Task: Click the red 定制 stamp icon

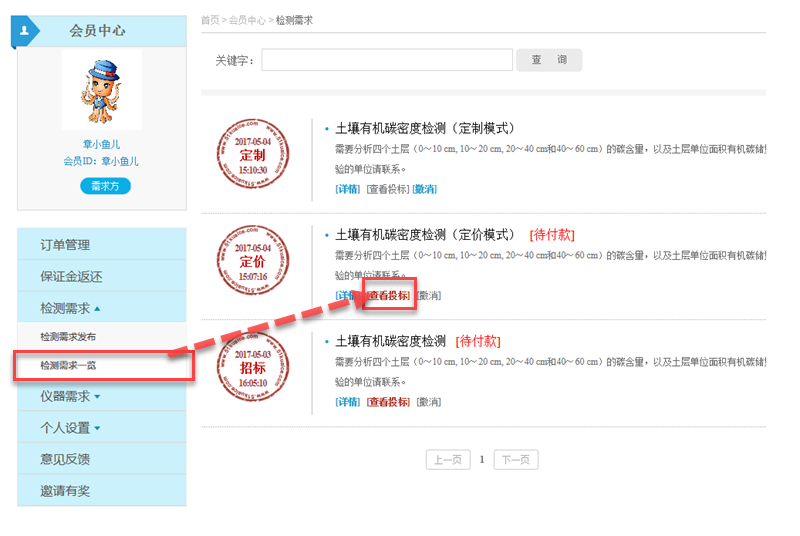Action: 252,156
